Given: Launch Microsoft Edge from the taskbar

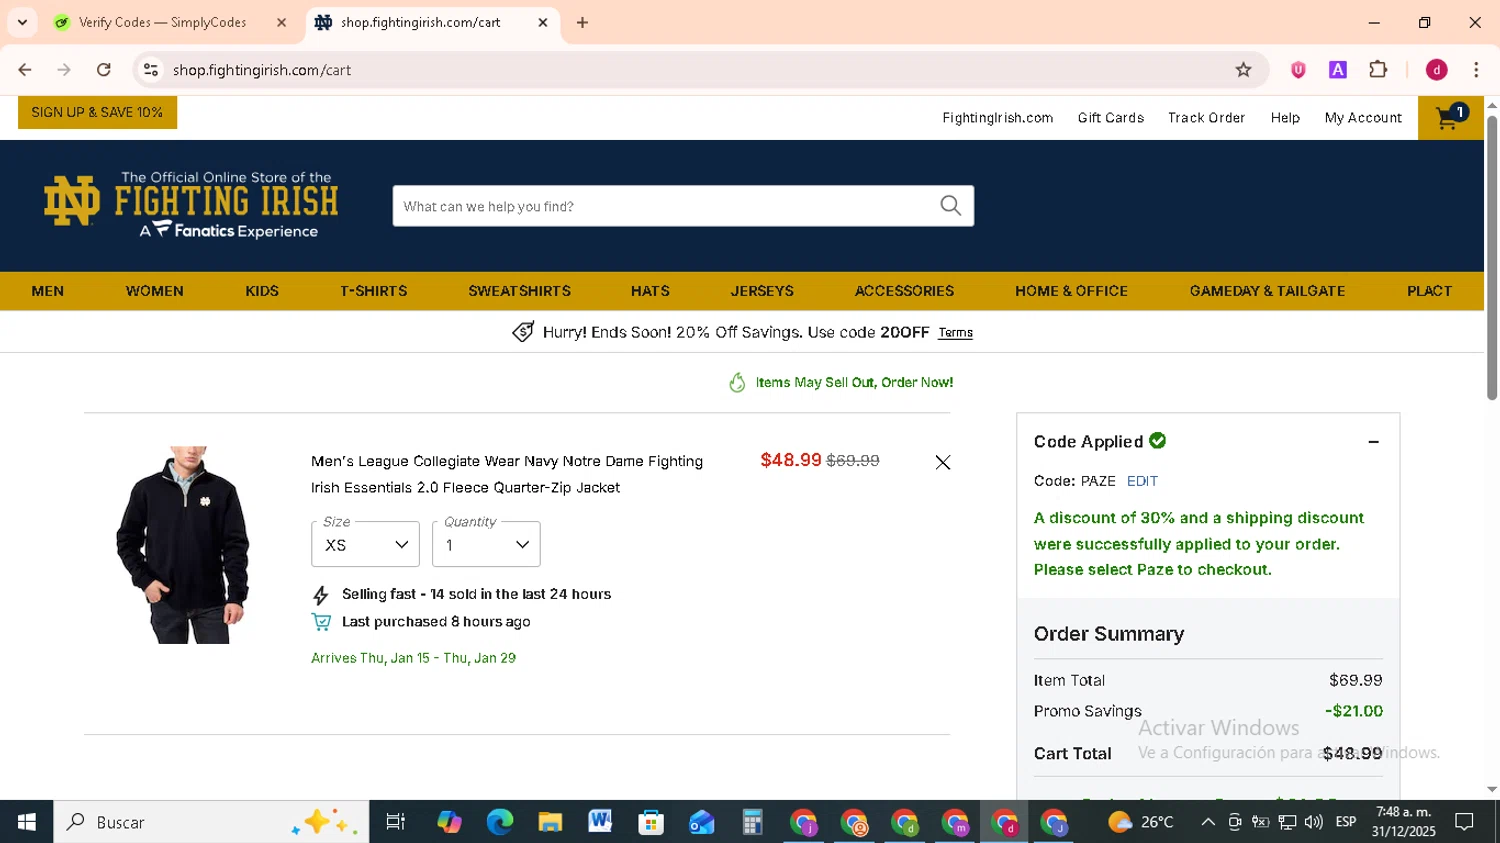Looking at the screenshot, I should [x=499, y=822].
